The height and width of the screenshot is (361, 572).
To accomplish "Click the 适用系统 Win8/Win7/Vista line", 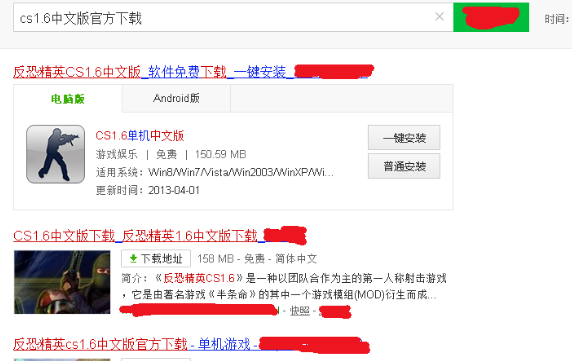I will (x=214, y=172).
